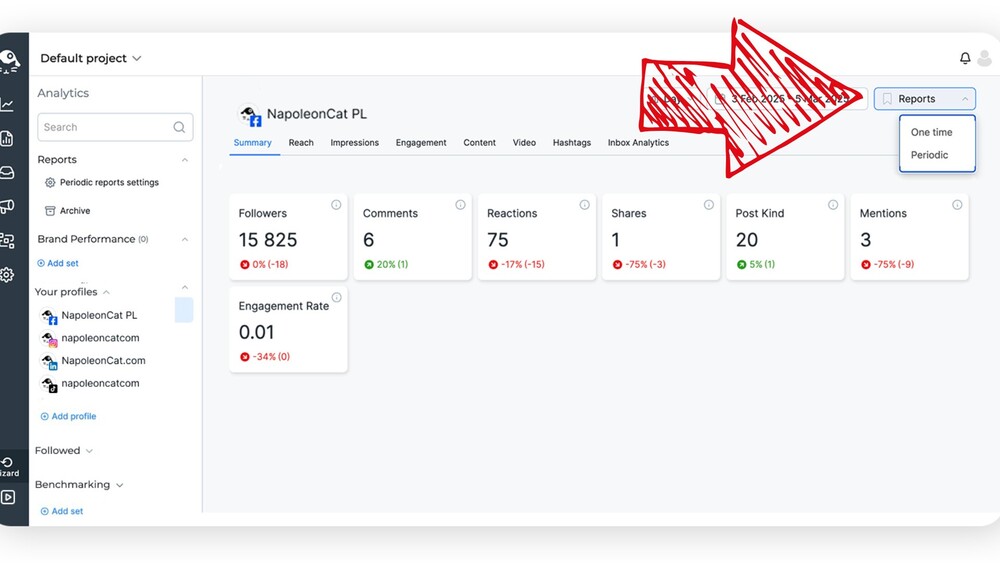The width and height of the screenshot is (1000, 563).
Task: Open the Publisher megaphone sidebar icon
Action: (6, 207)
